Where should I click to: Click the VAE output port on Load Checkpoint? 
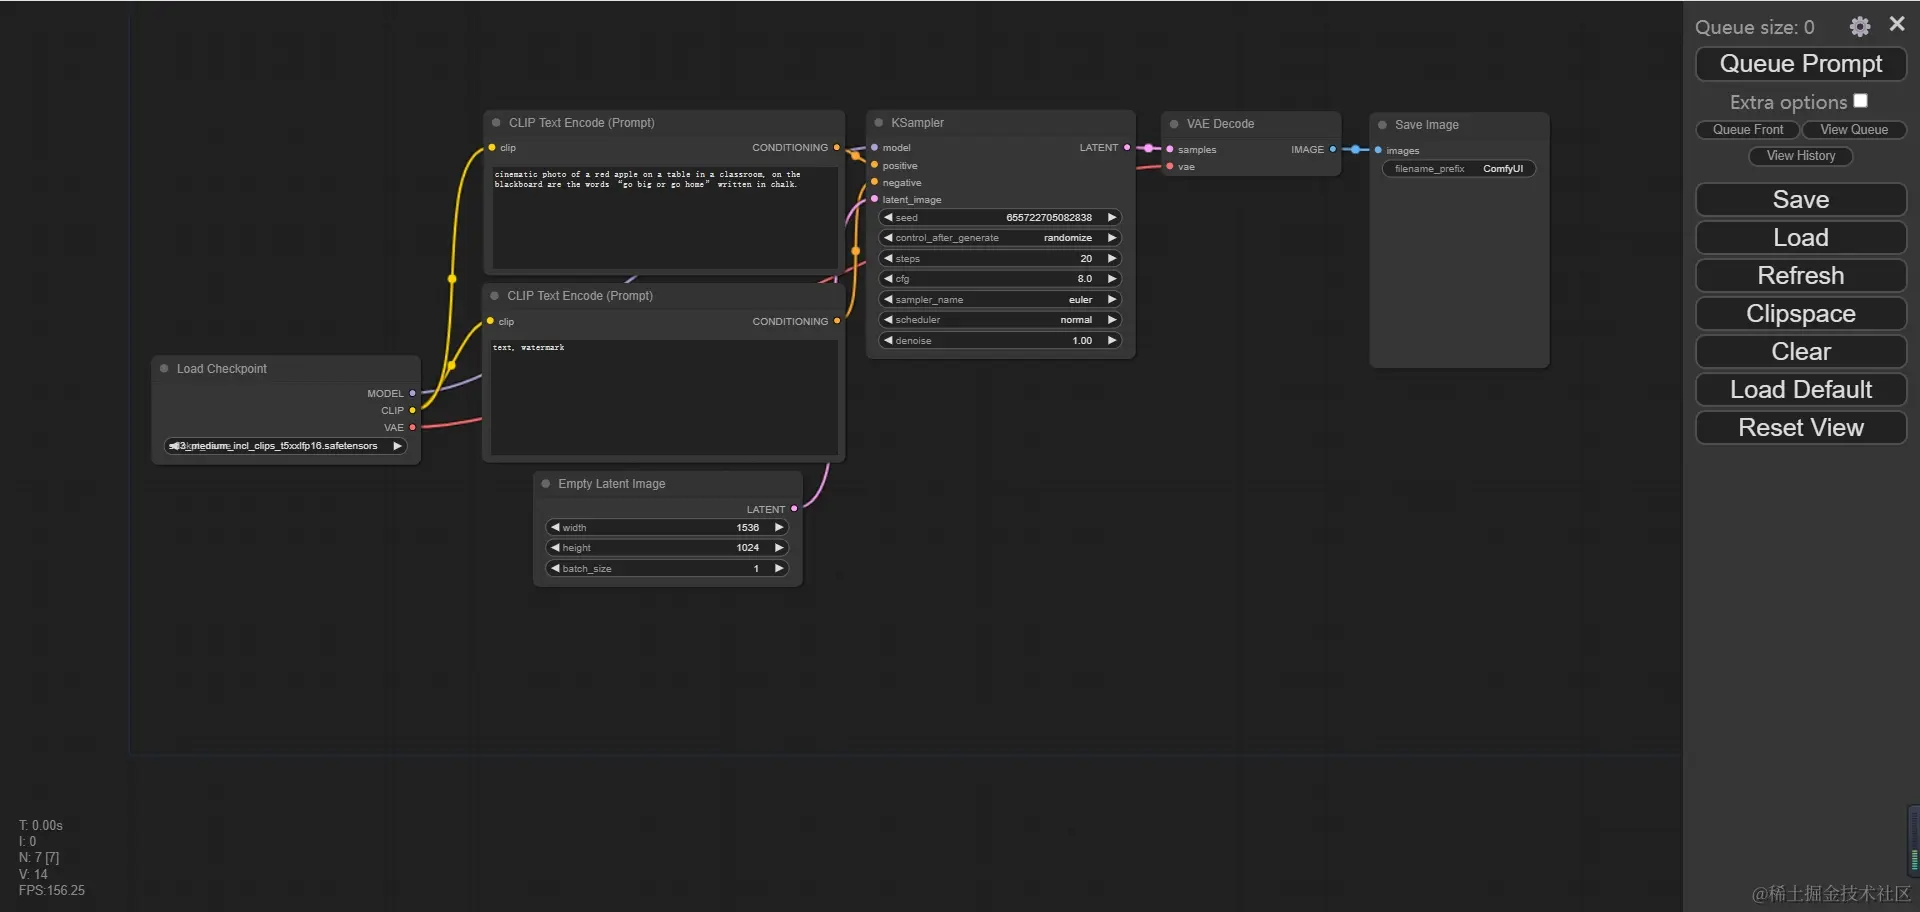pyautogui.click(x=412, y=428)
